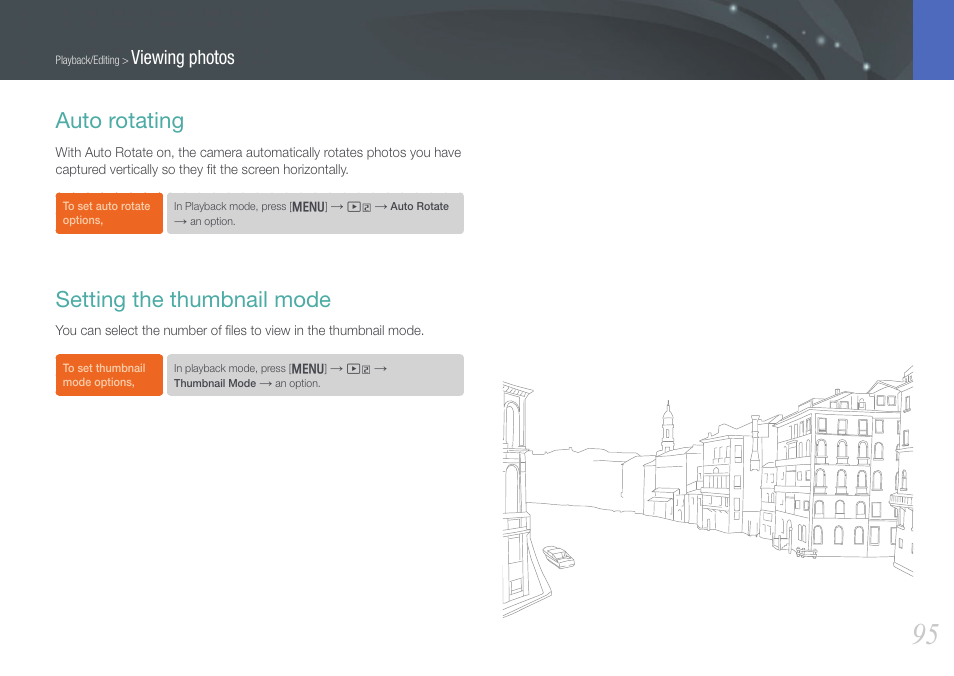Click the 'Viewing photos' header title
The height and width of the screenshot is (676, 954).
click(x=183, y=58)
